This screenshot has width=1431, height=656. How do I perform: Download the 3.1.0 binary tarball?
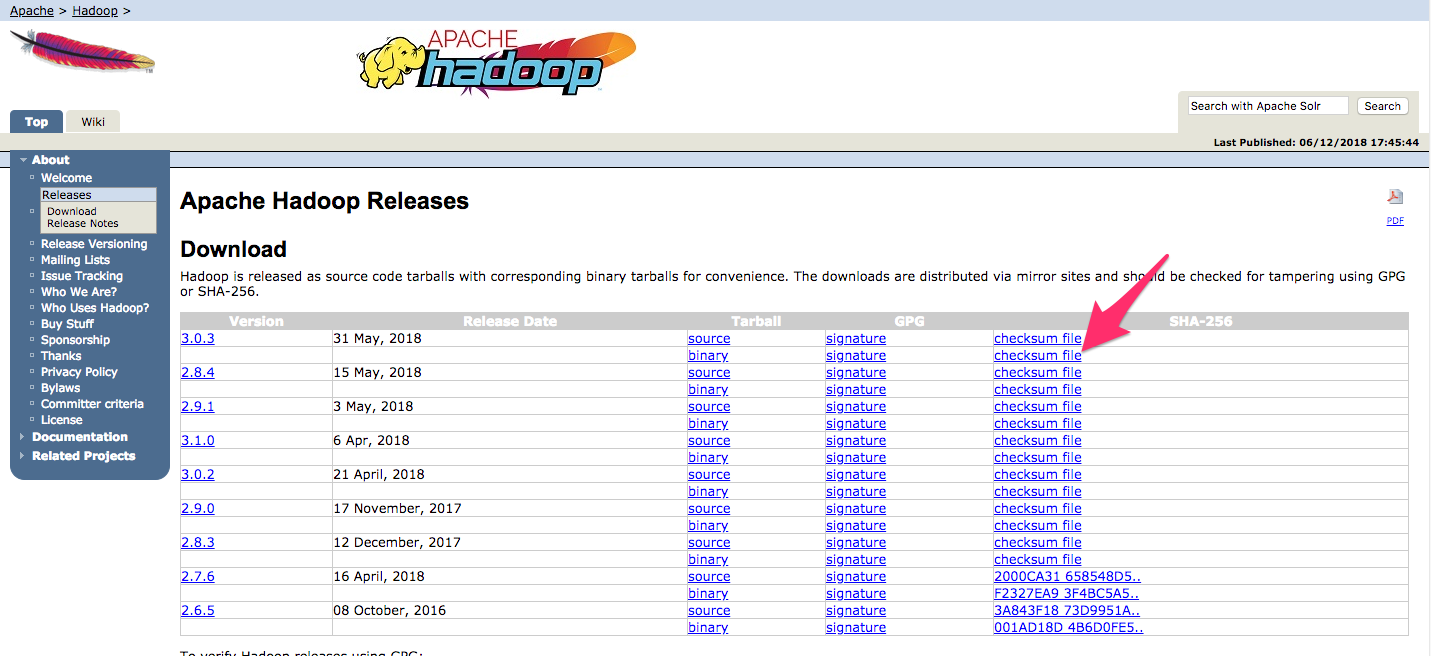click(708, 458)
